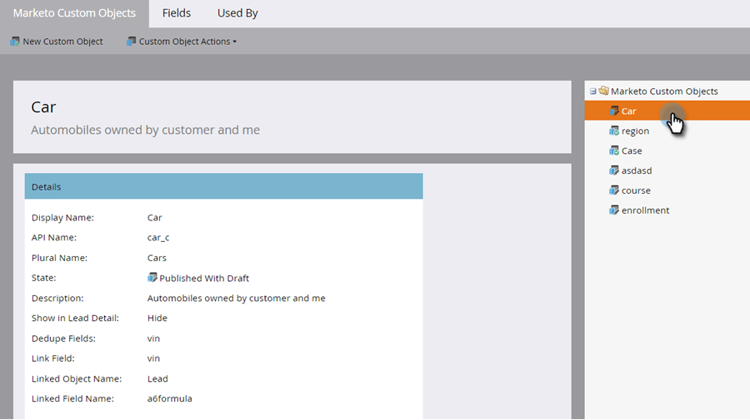Click the Linked Field Name label
This screenshot has height=420, width=750.
(73, 398)
